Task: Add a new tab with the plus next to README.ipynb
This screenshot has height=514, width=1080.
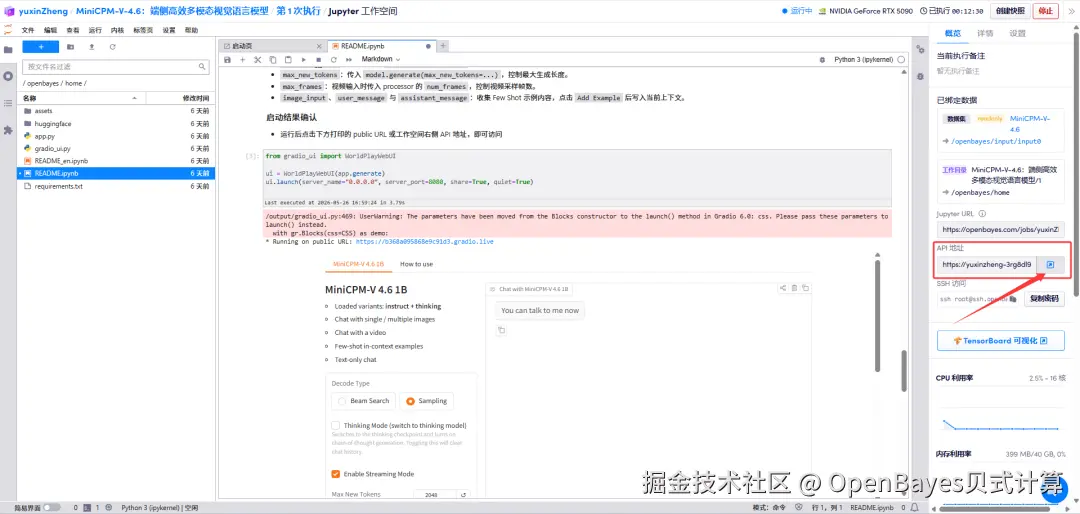Action: pos(444,46)
